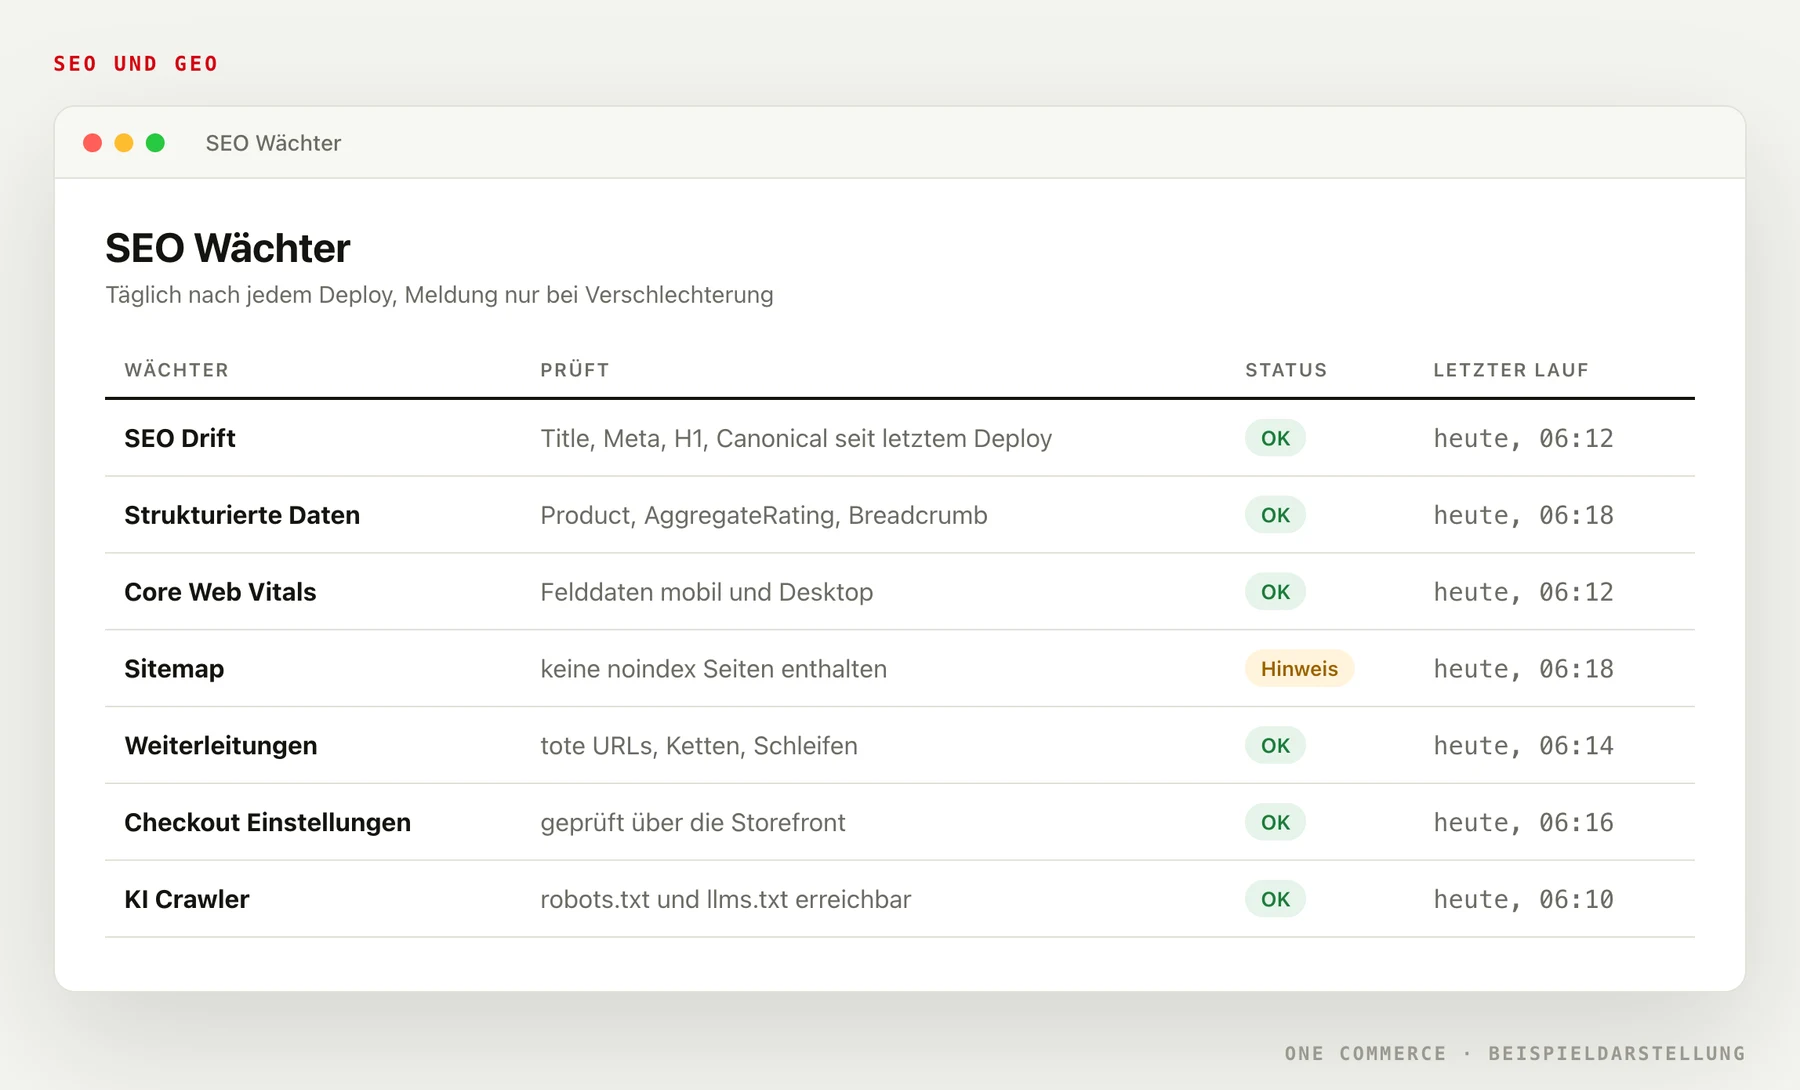Click last run time of Sitemap row
Viewport: 1800px width, 1090px height.
pyautogui.click(x=1524, y=669)
